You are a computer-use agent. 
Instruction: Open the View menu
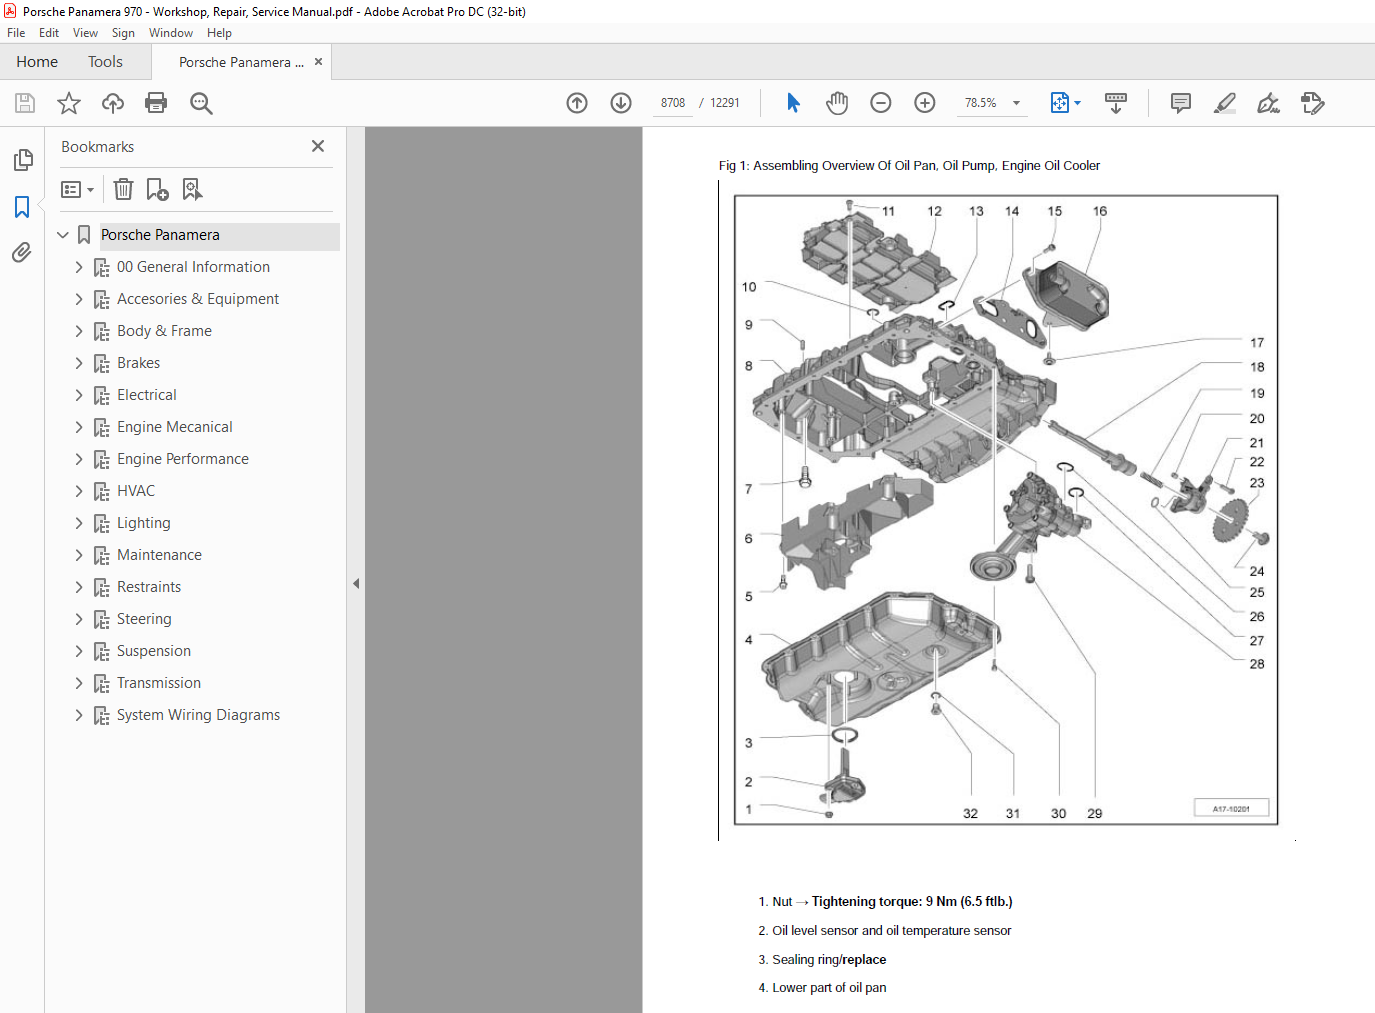tap(85, 33)
